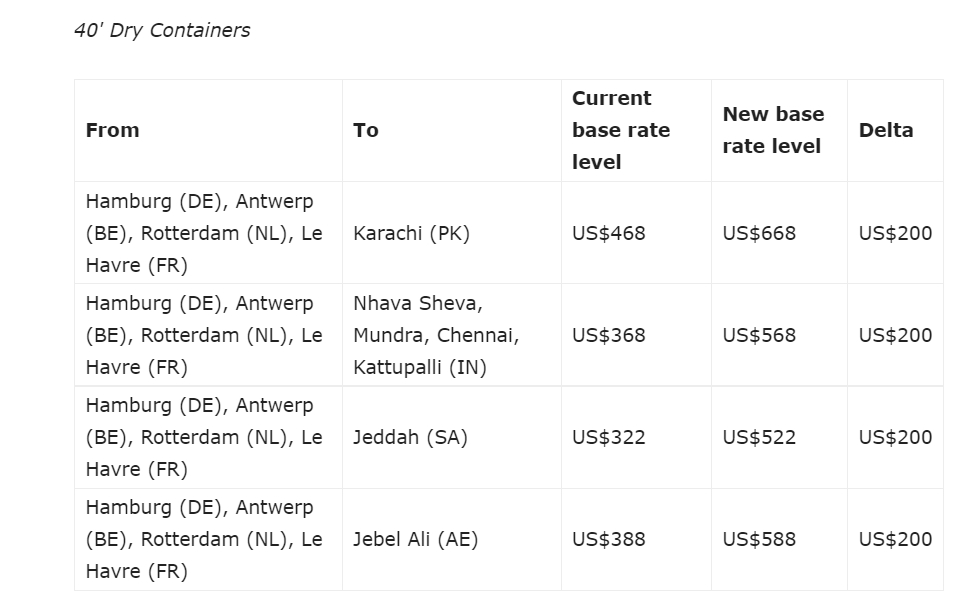This screenshot has height=606, width=956.
Task: Select the US$568 new rate cell
Action: click(759, 335)
